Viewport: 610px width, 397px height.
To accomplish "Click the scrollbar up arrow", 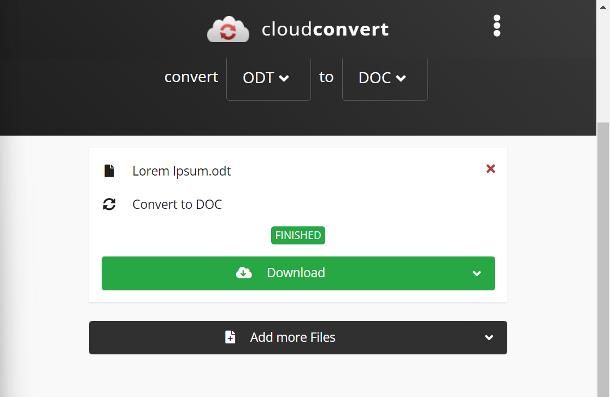I will point(603,7).
